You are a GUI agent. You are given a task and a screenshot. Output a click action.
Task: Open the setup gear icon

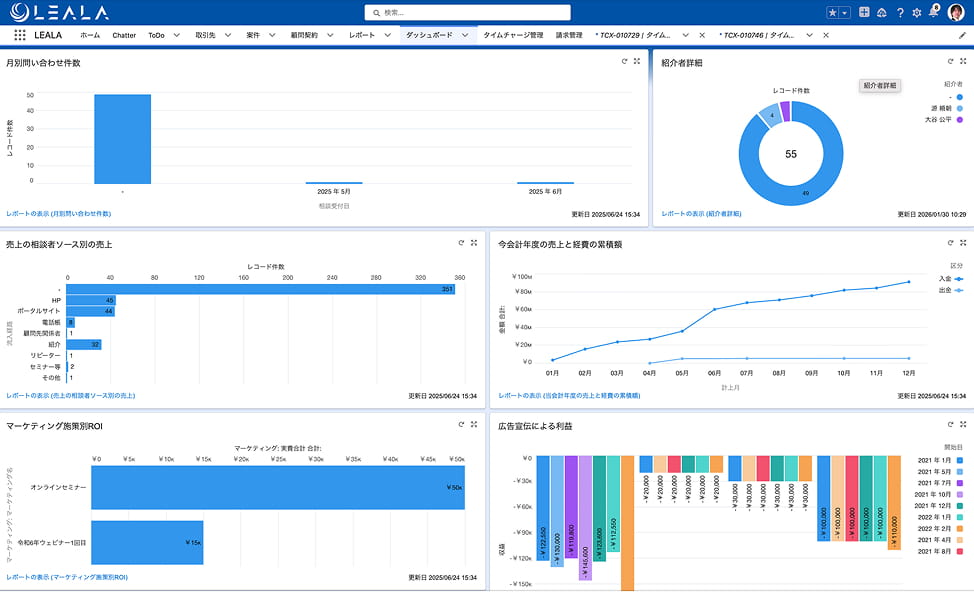[917, 12]
